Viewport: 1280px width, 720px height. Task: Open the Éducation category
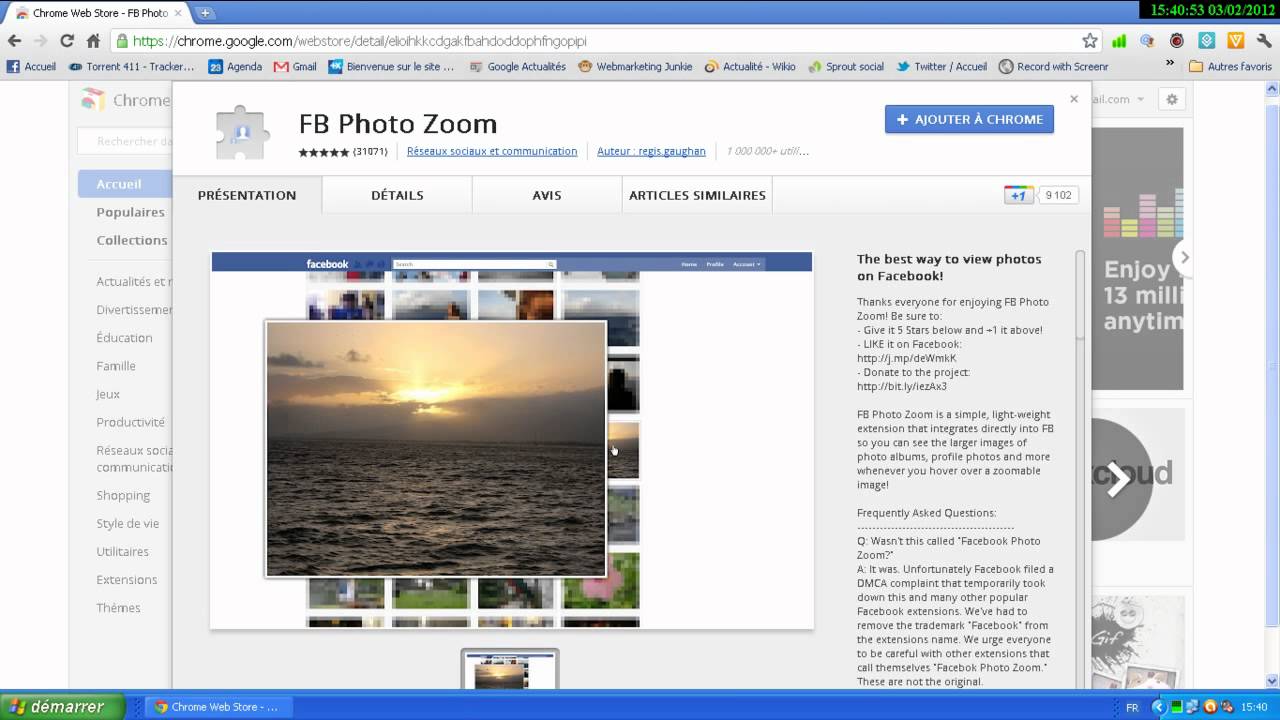pos(124,338)
